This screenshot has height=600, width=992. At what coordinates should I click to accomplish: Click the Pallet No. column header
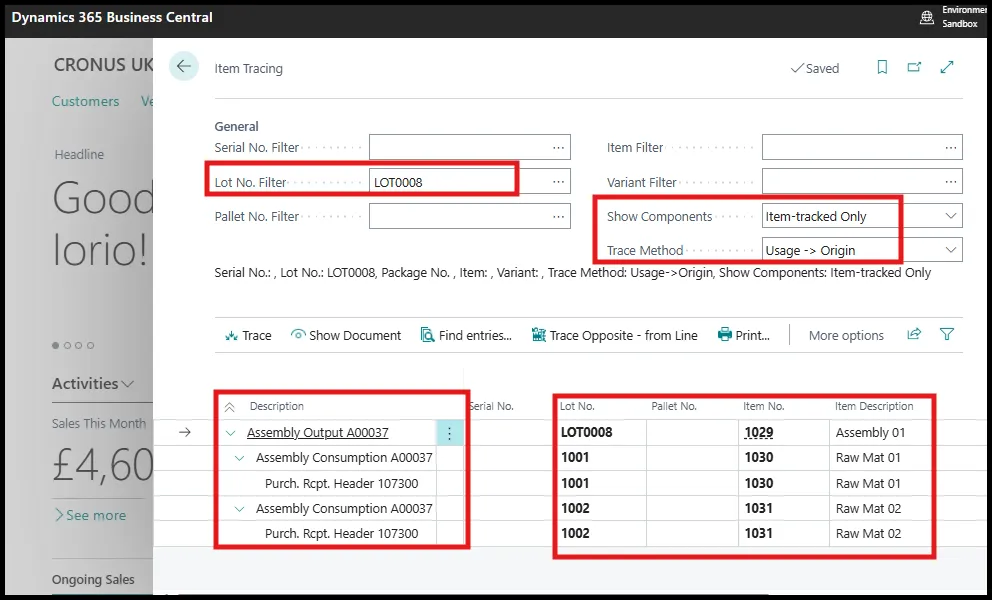point(674,406)
